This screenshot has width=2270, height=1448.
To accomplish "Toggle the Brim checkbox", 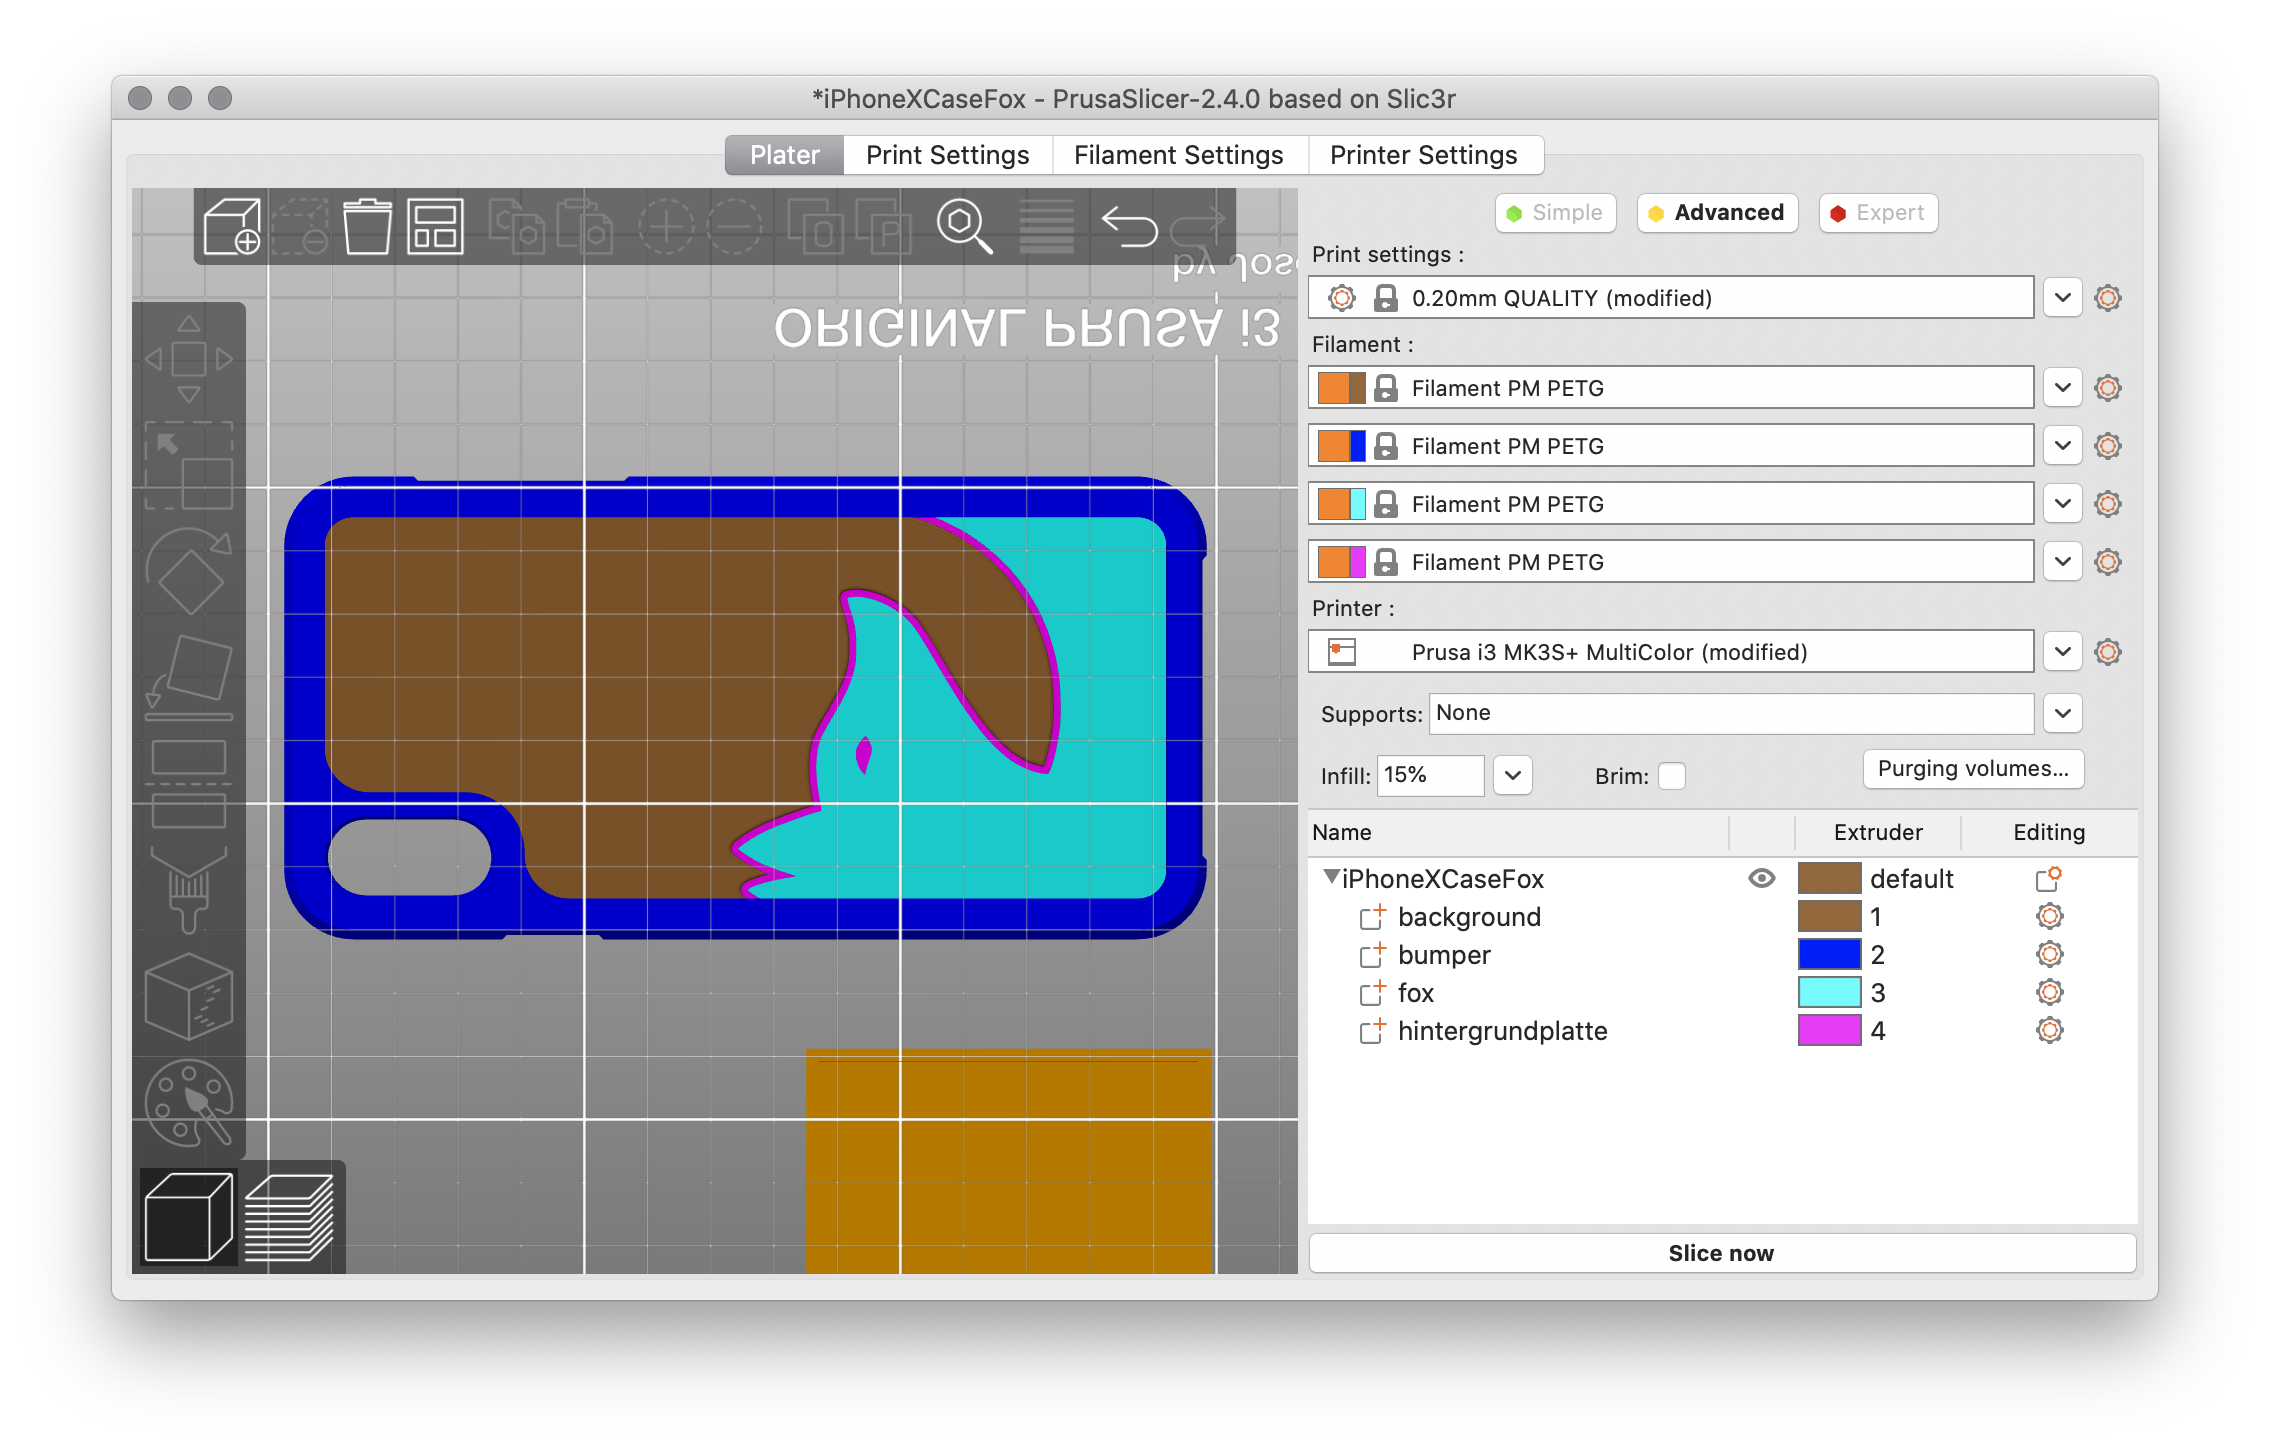I will click(x=1672, y=776).
